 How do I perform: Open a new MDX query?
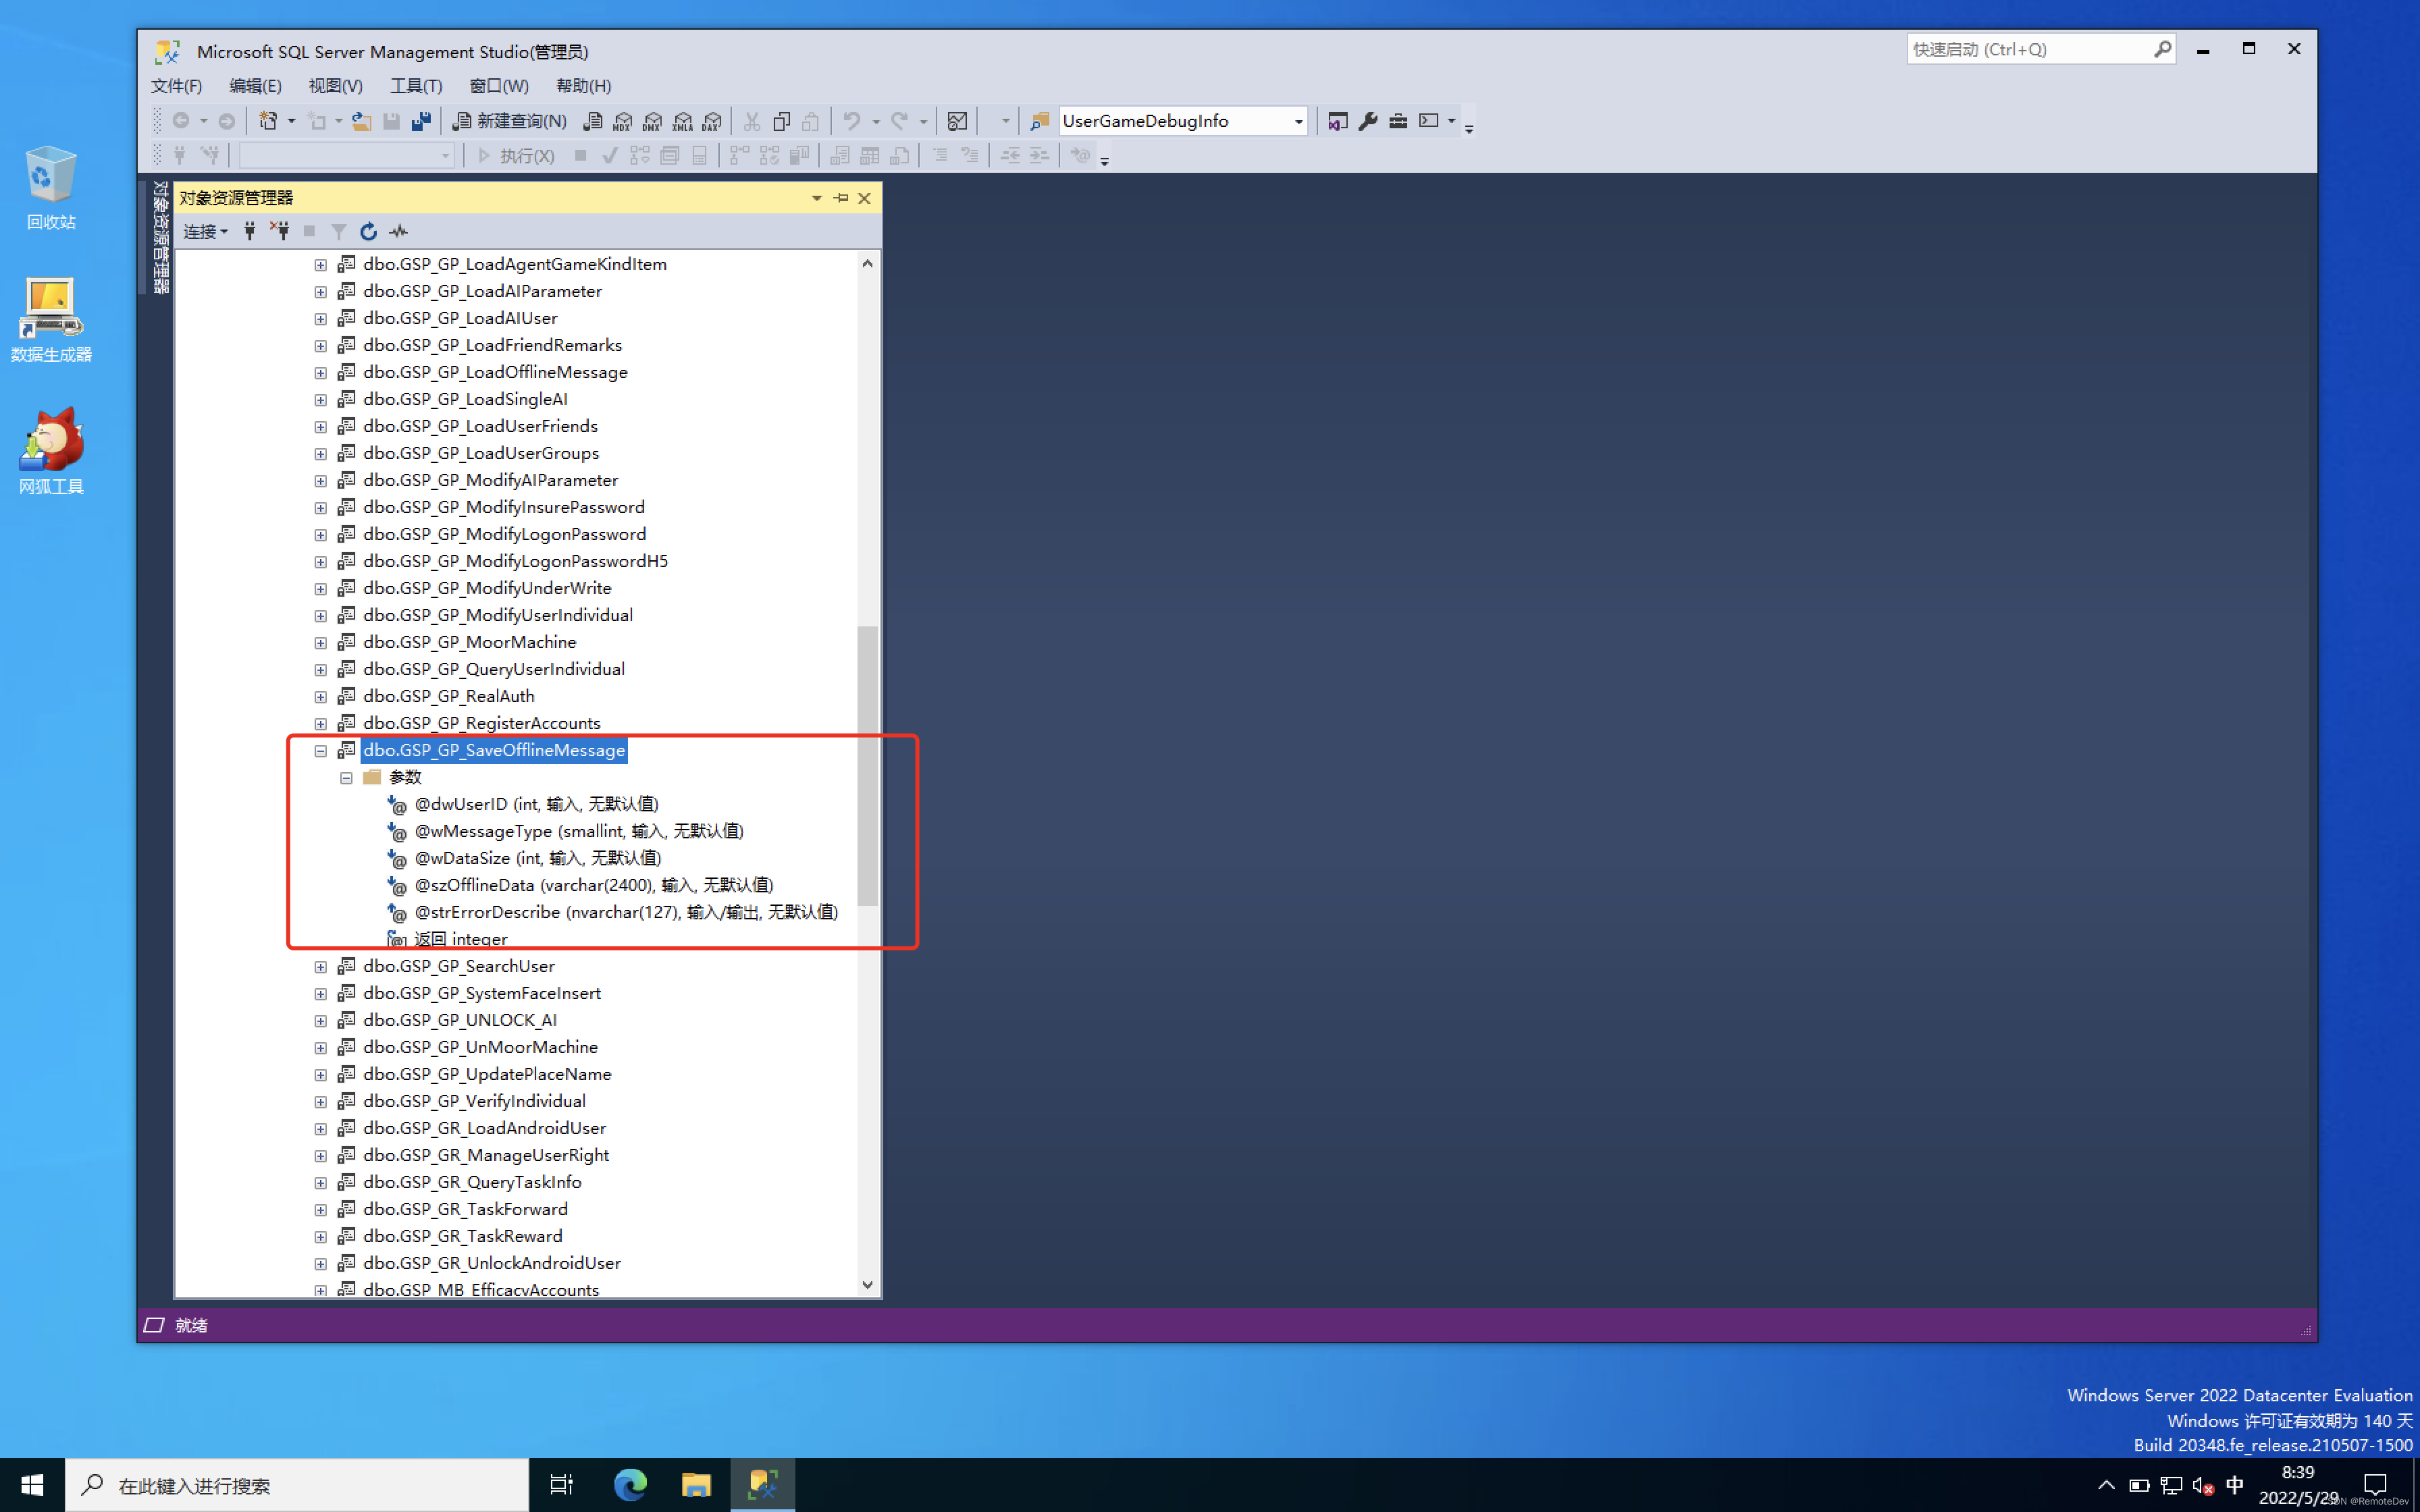623,121
